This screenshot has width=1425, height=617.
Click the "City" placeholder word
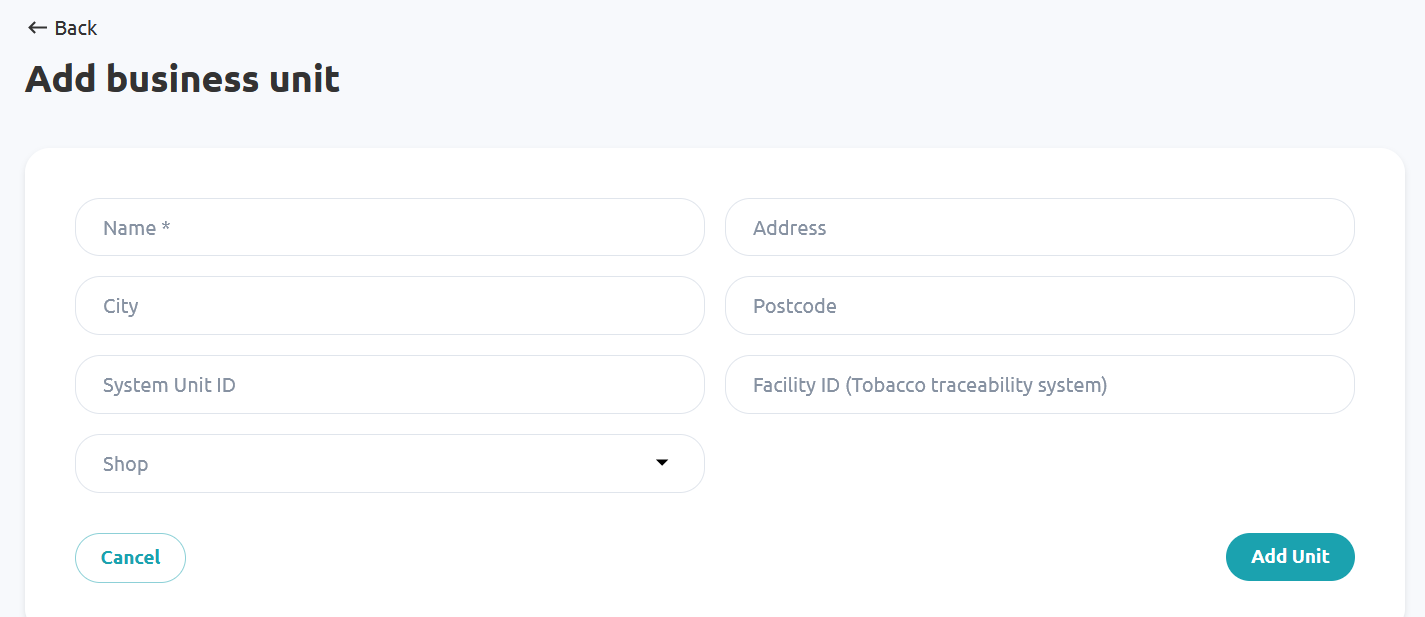point(121,306)
